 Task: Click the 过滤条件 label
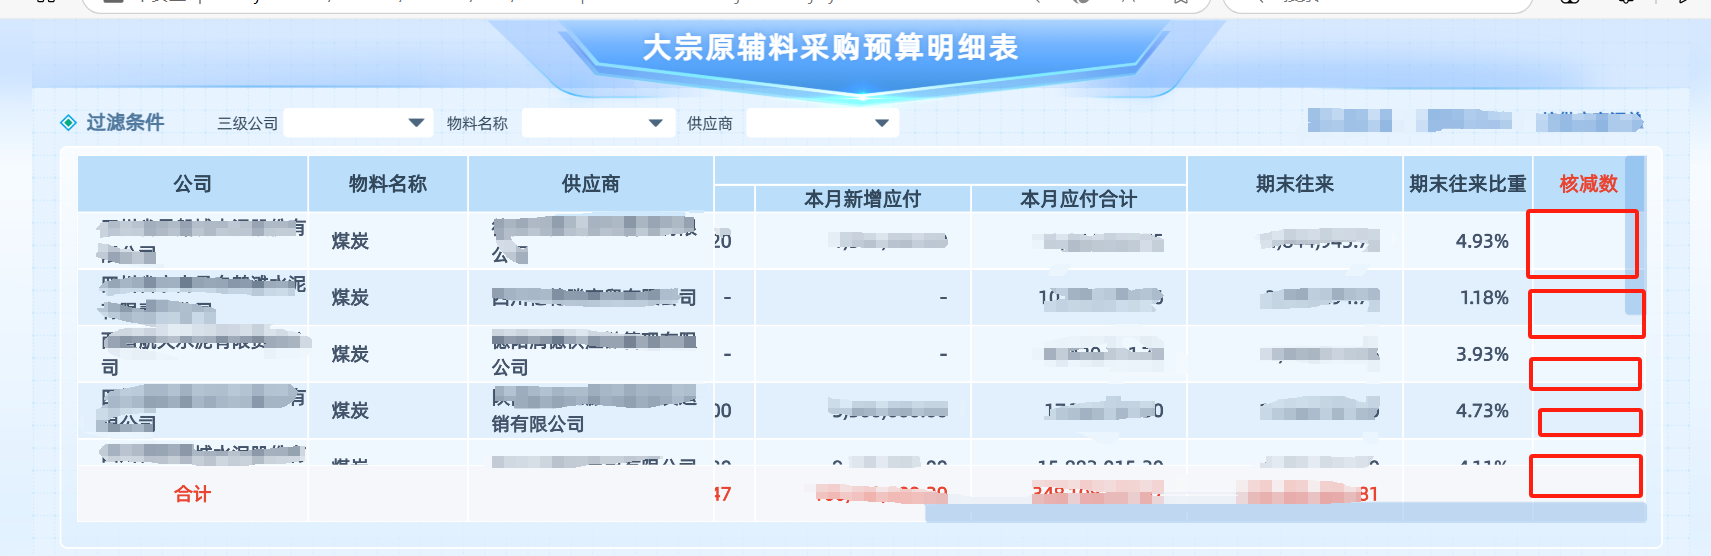pyautogui.click(x=125, y=122)
